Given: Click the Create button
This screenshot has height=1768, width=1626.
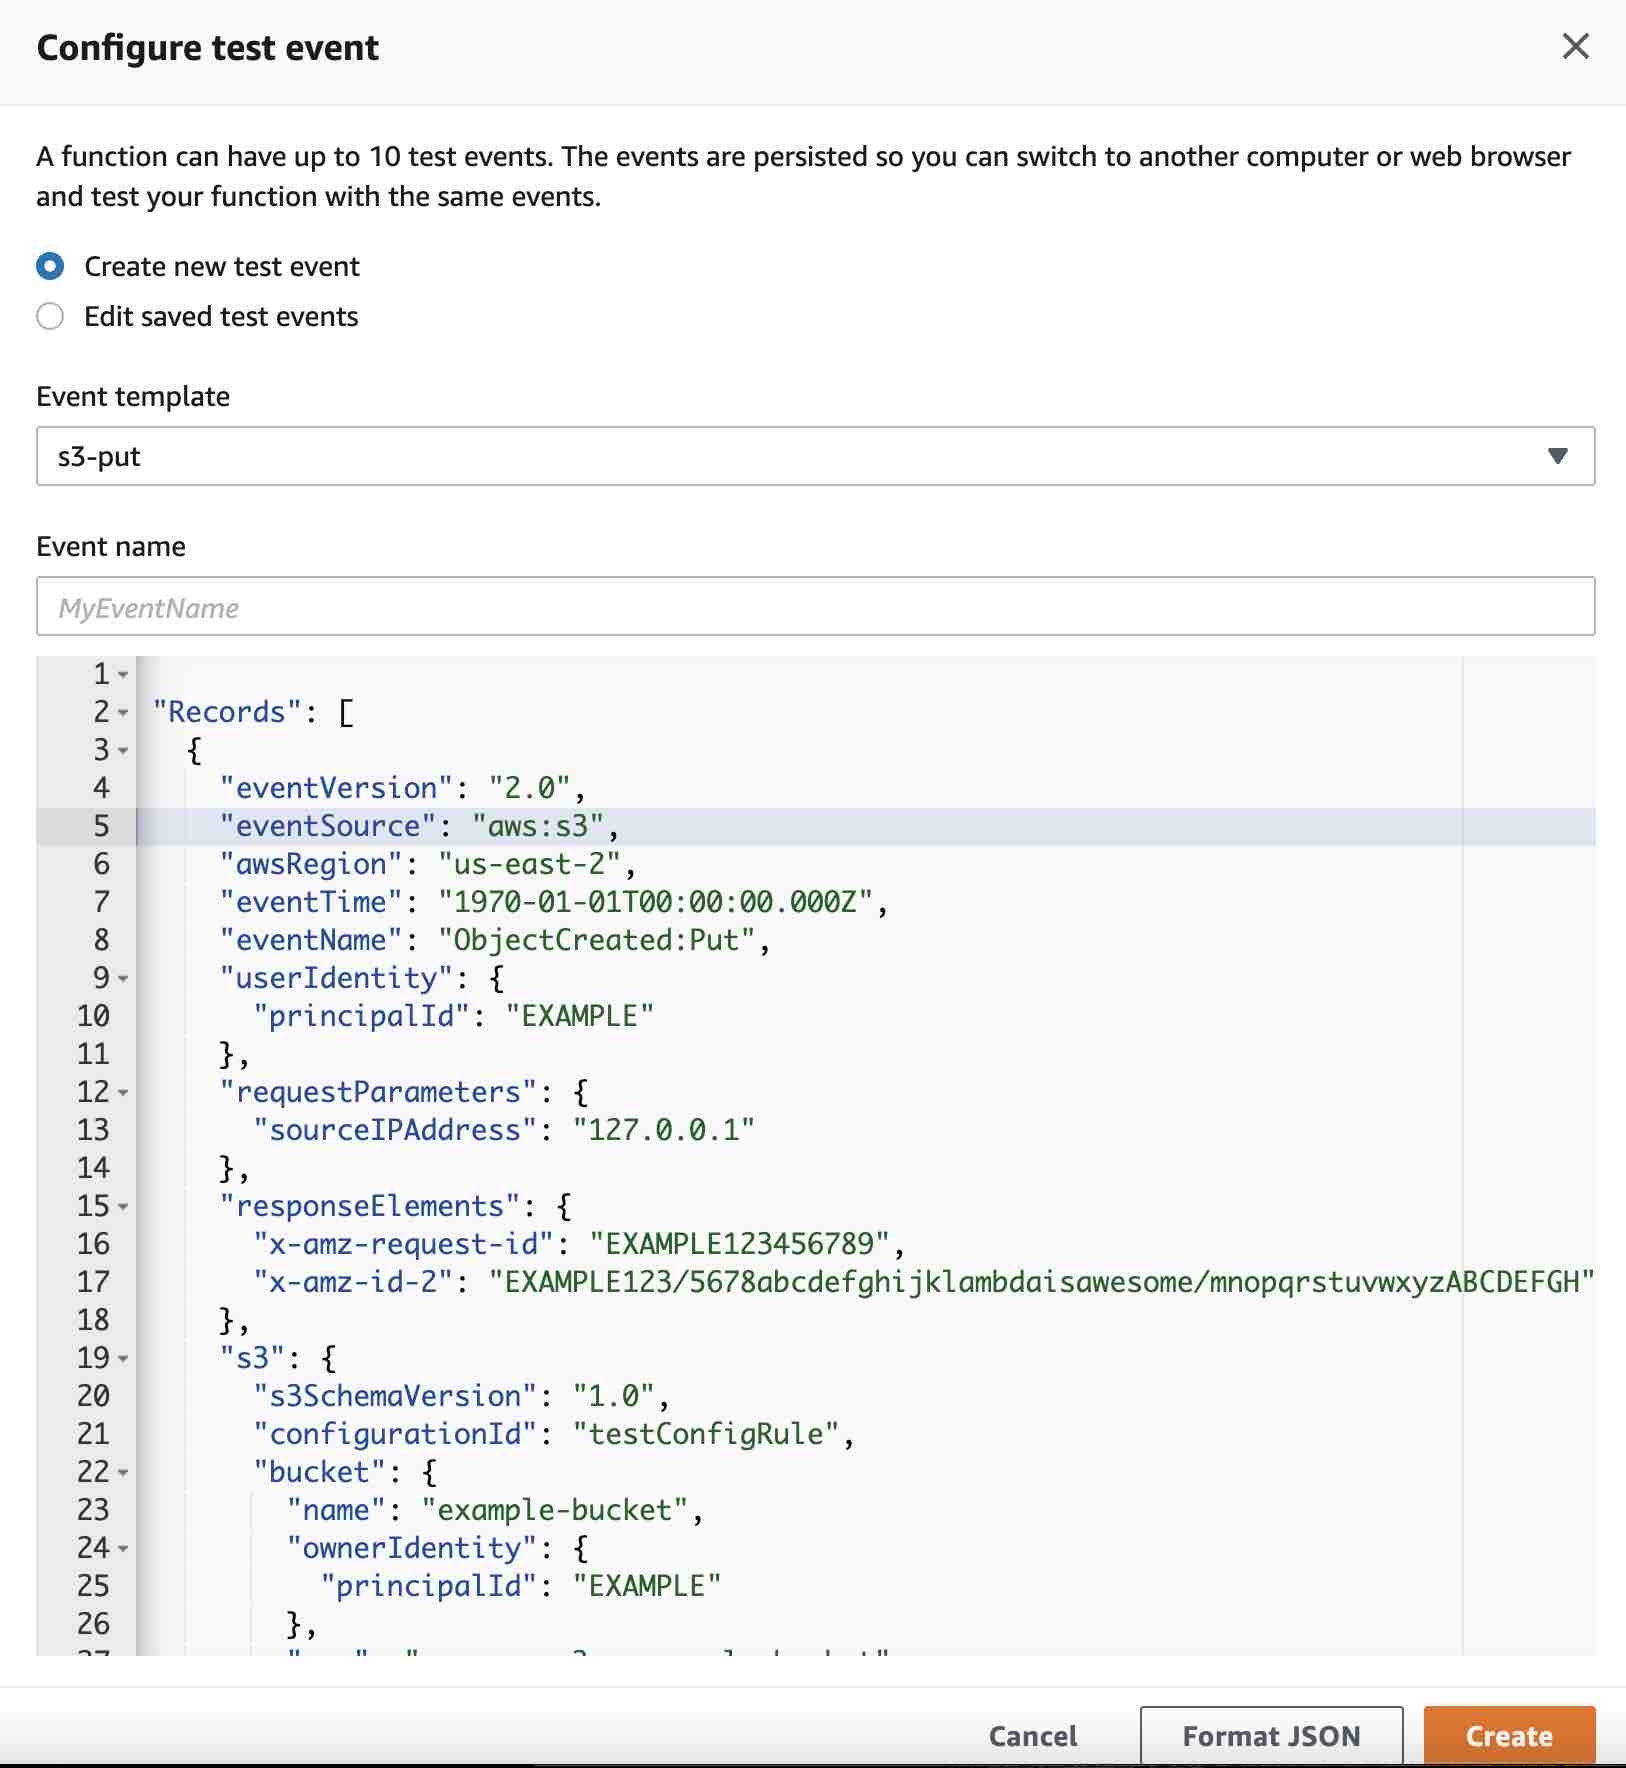Looking at the screenshot, I should click(1510, 1736).
